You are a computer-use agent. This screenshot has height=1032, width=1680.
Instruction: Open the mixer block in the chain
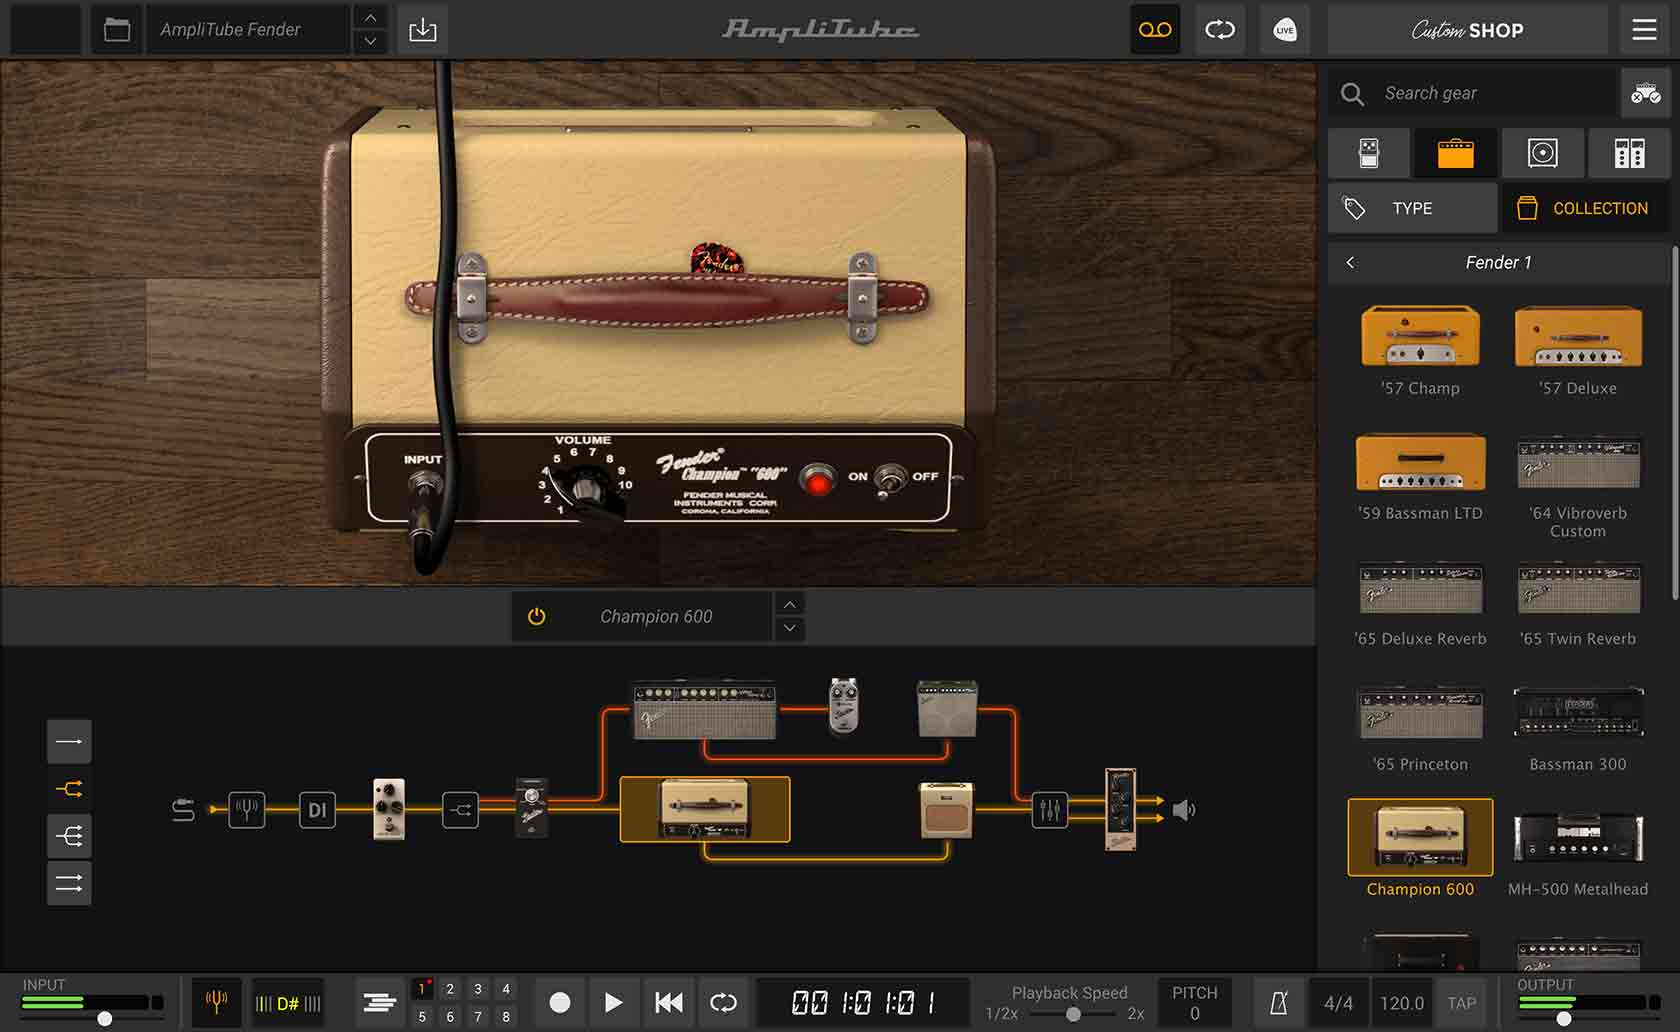coord(1049,809)
